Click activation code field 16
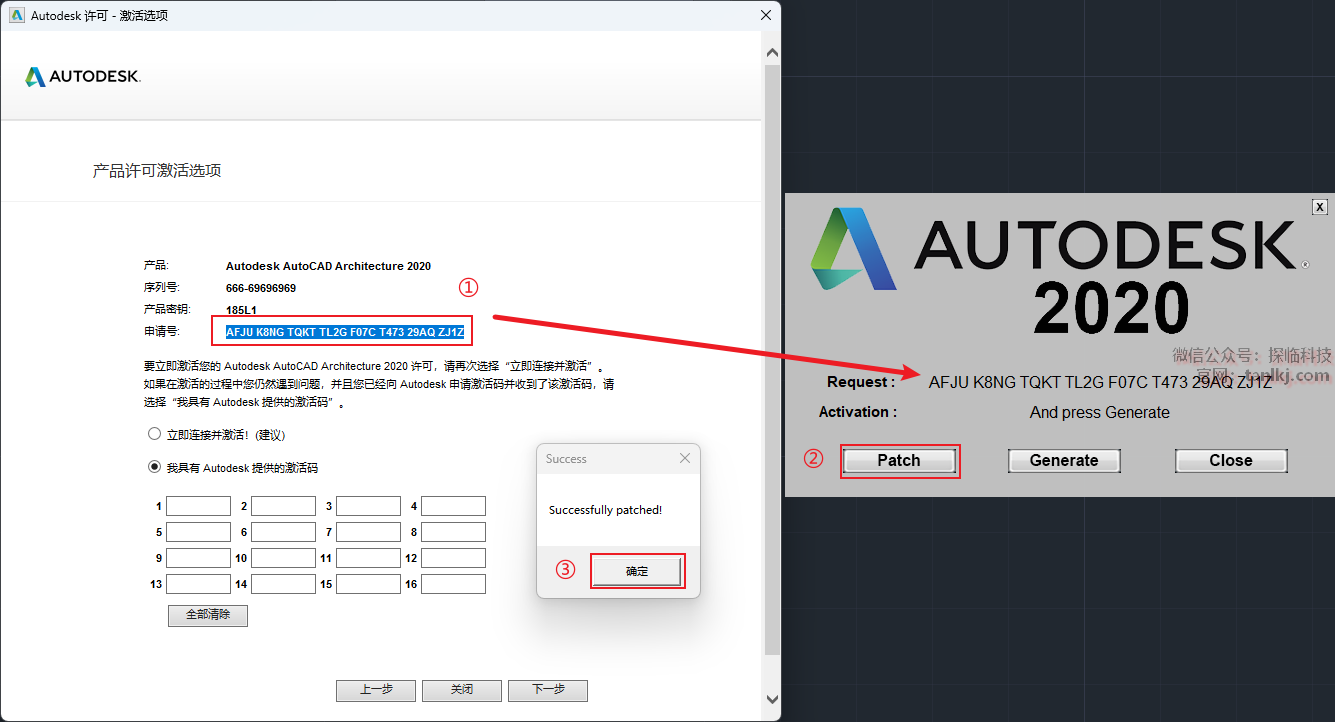This screenshot has width=1335, height=722. pos(453,584)
